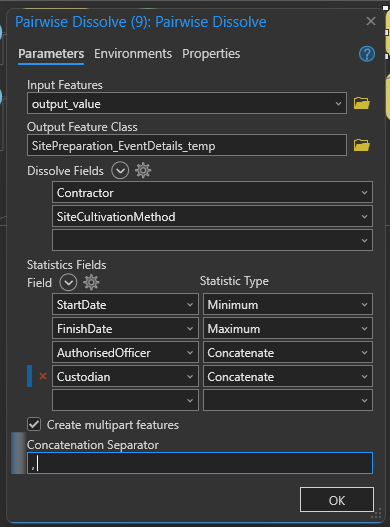This screenshot has height=527, width=390.
Task: Open the Dissolve Fields gear settings icon
Action: pyautogui.click(x=143, y=170)
